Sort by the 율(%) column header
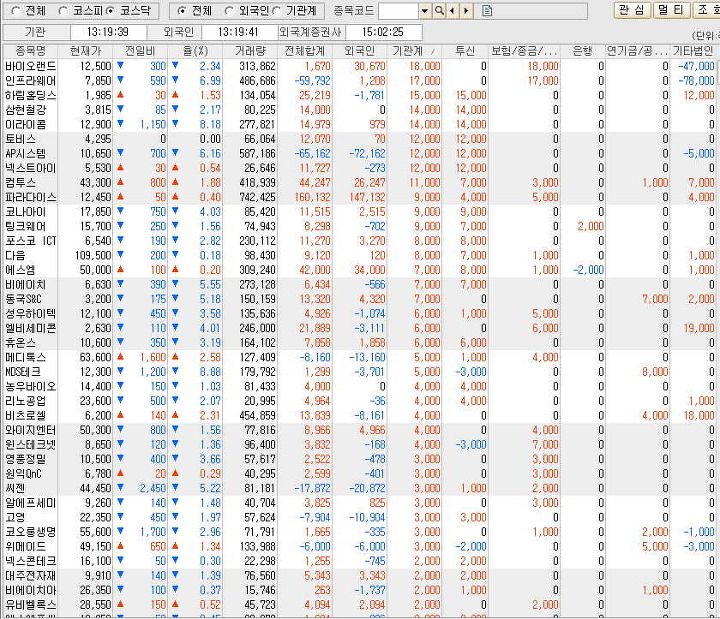720x619 pixels. pyautogui.click(x=195, y=51)
